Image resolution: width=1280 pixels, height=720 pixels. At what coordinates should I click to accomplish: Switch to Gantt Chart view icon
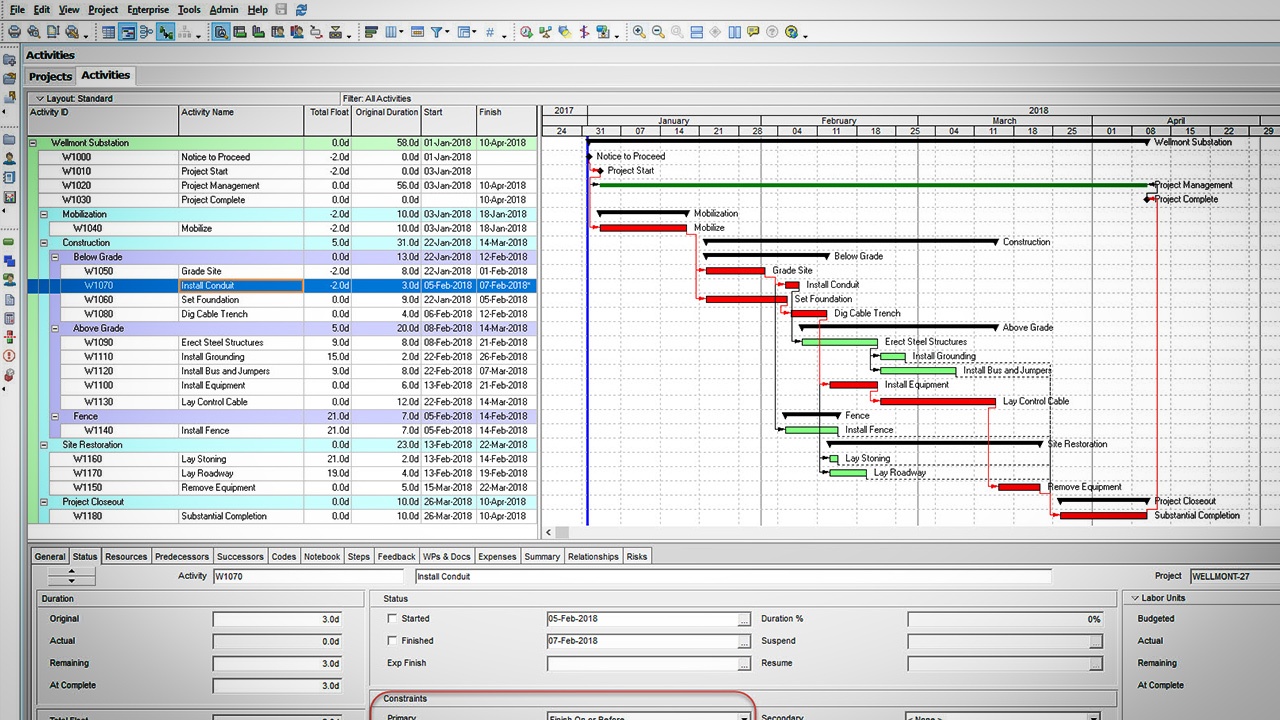click(128, 32)
